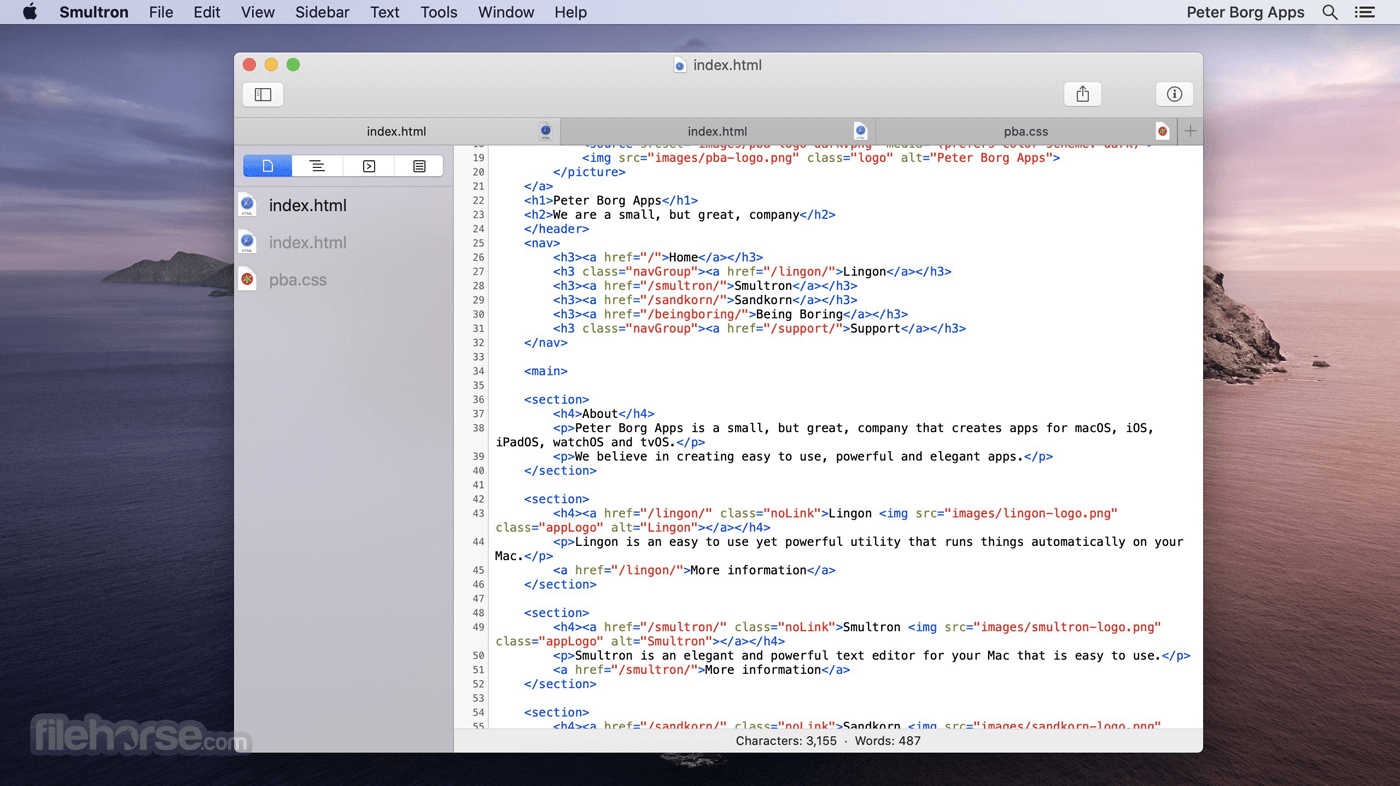1400x786 pixels.
Task: Place cursor on the <main> tag line
Action: click(x=546, y=371)
